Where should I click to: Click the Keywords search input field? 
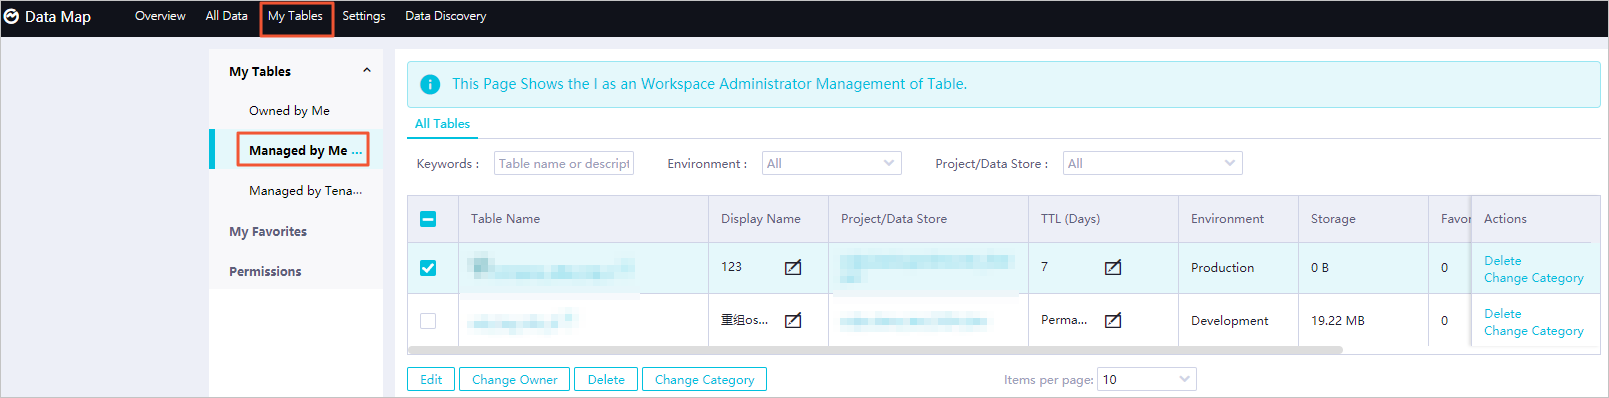pyautogui.click(x=564, y=163)
